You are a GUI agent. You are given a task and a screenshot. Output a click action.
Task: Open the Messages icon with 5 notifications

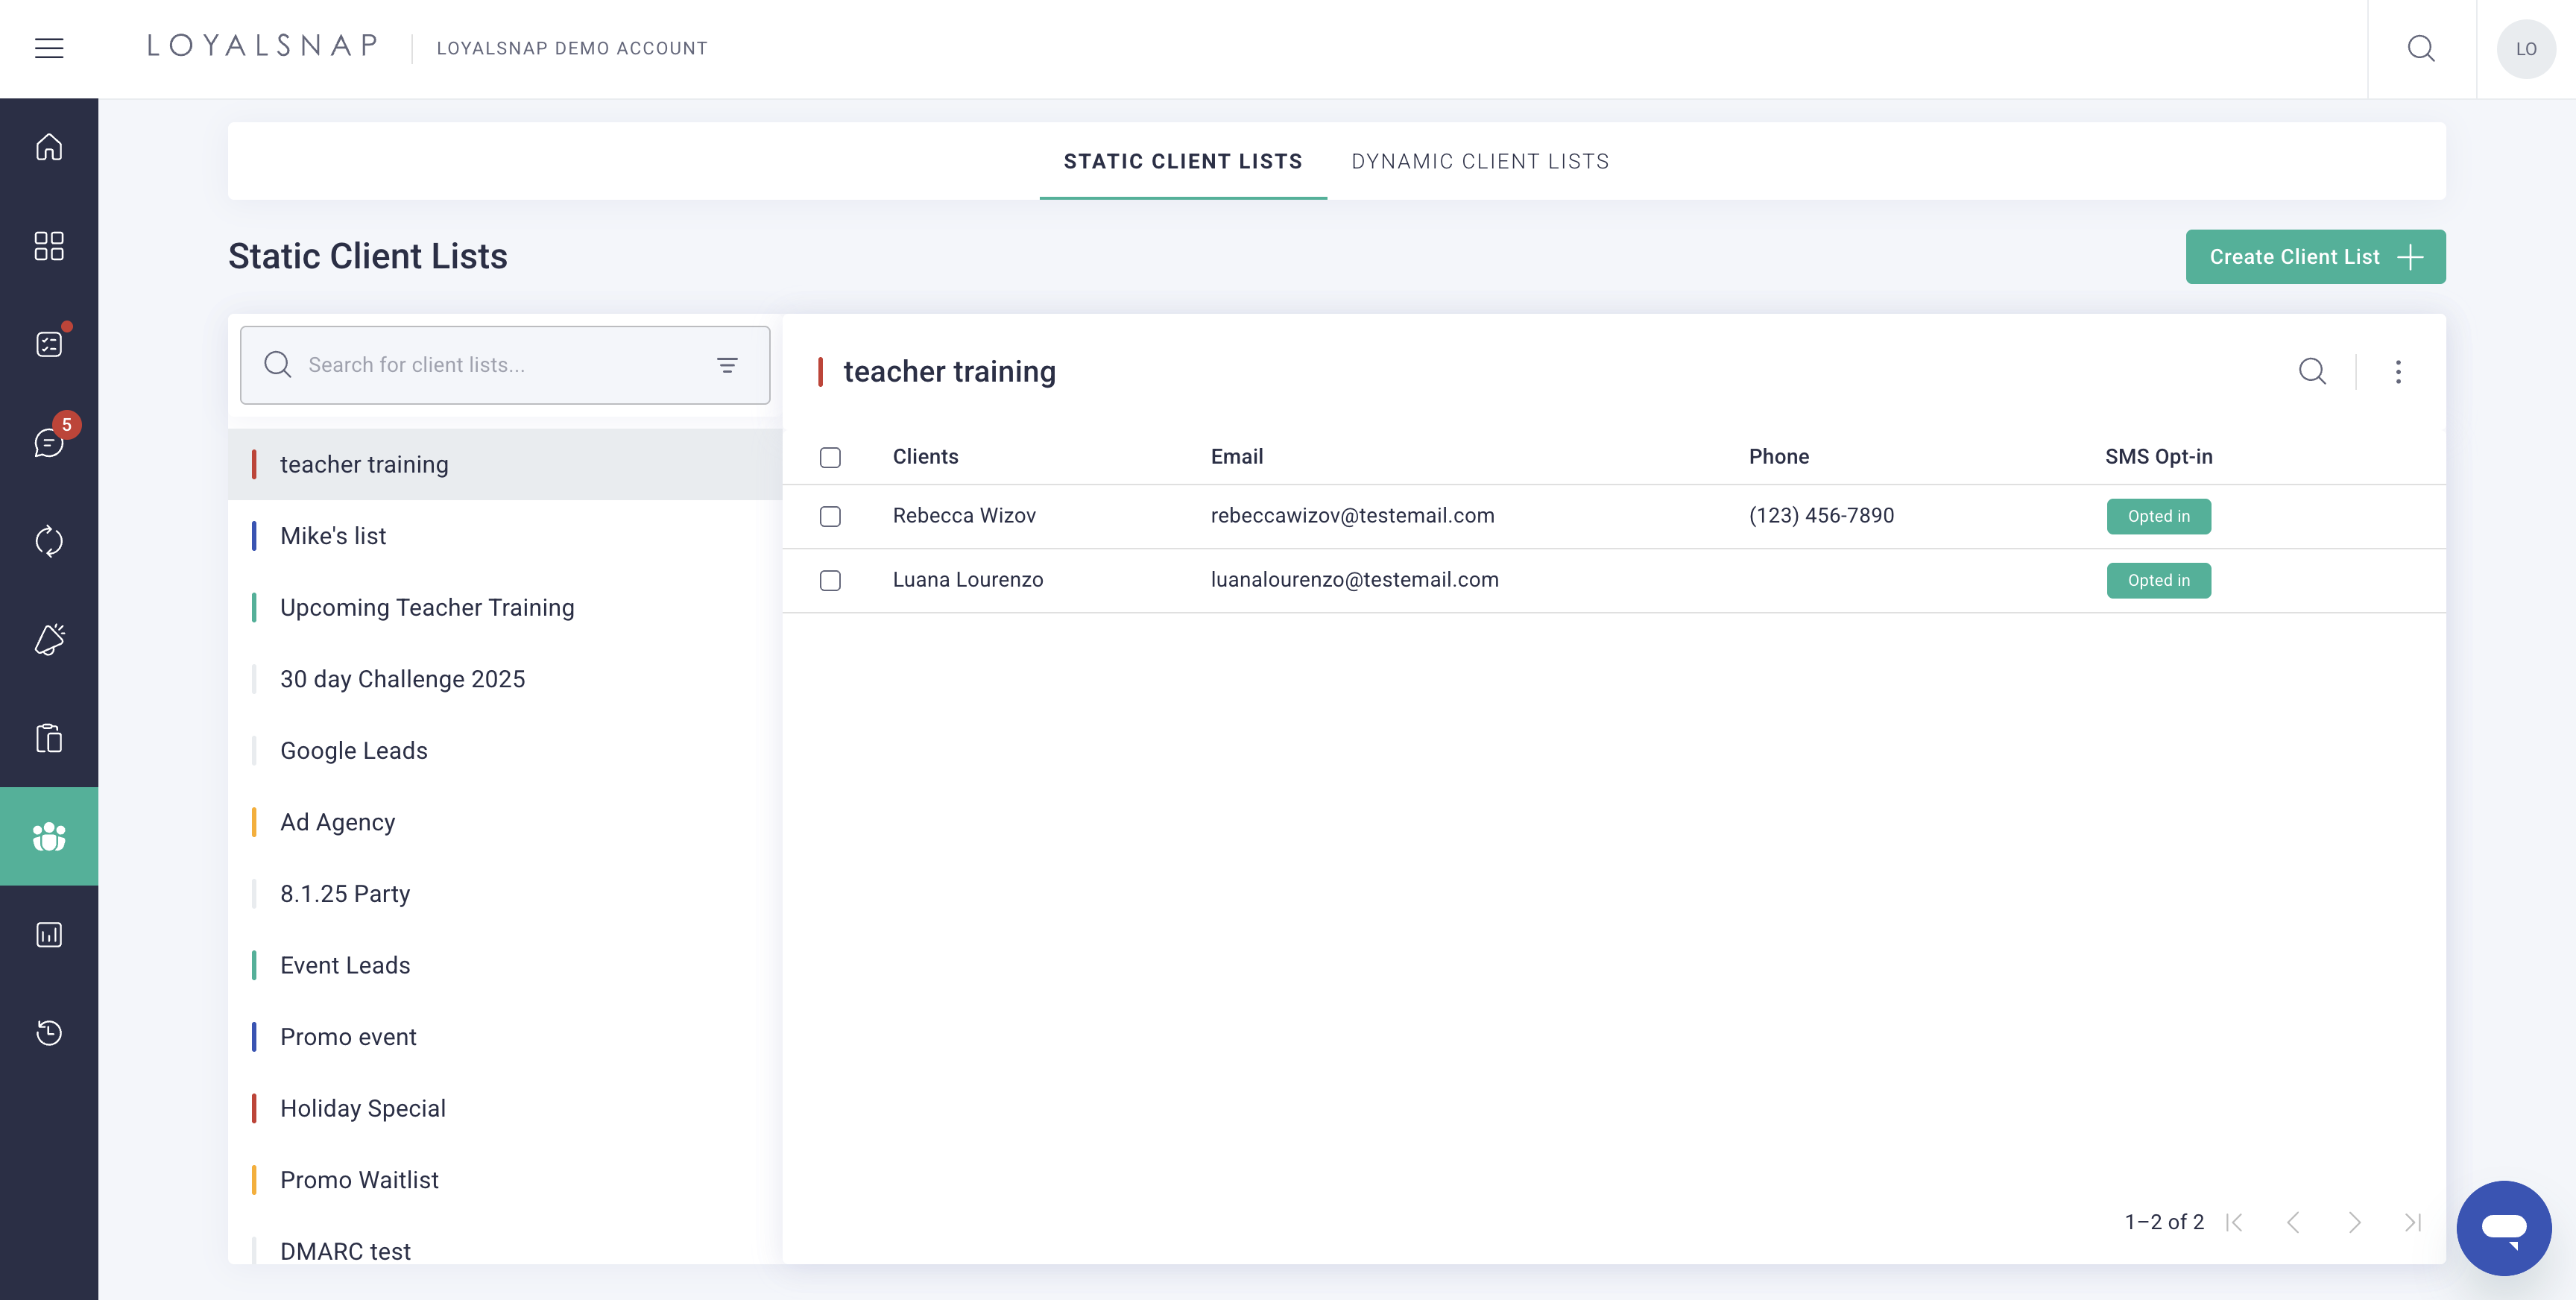click(49, 443)
